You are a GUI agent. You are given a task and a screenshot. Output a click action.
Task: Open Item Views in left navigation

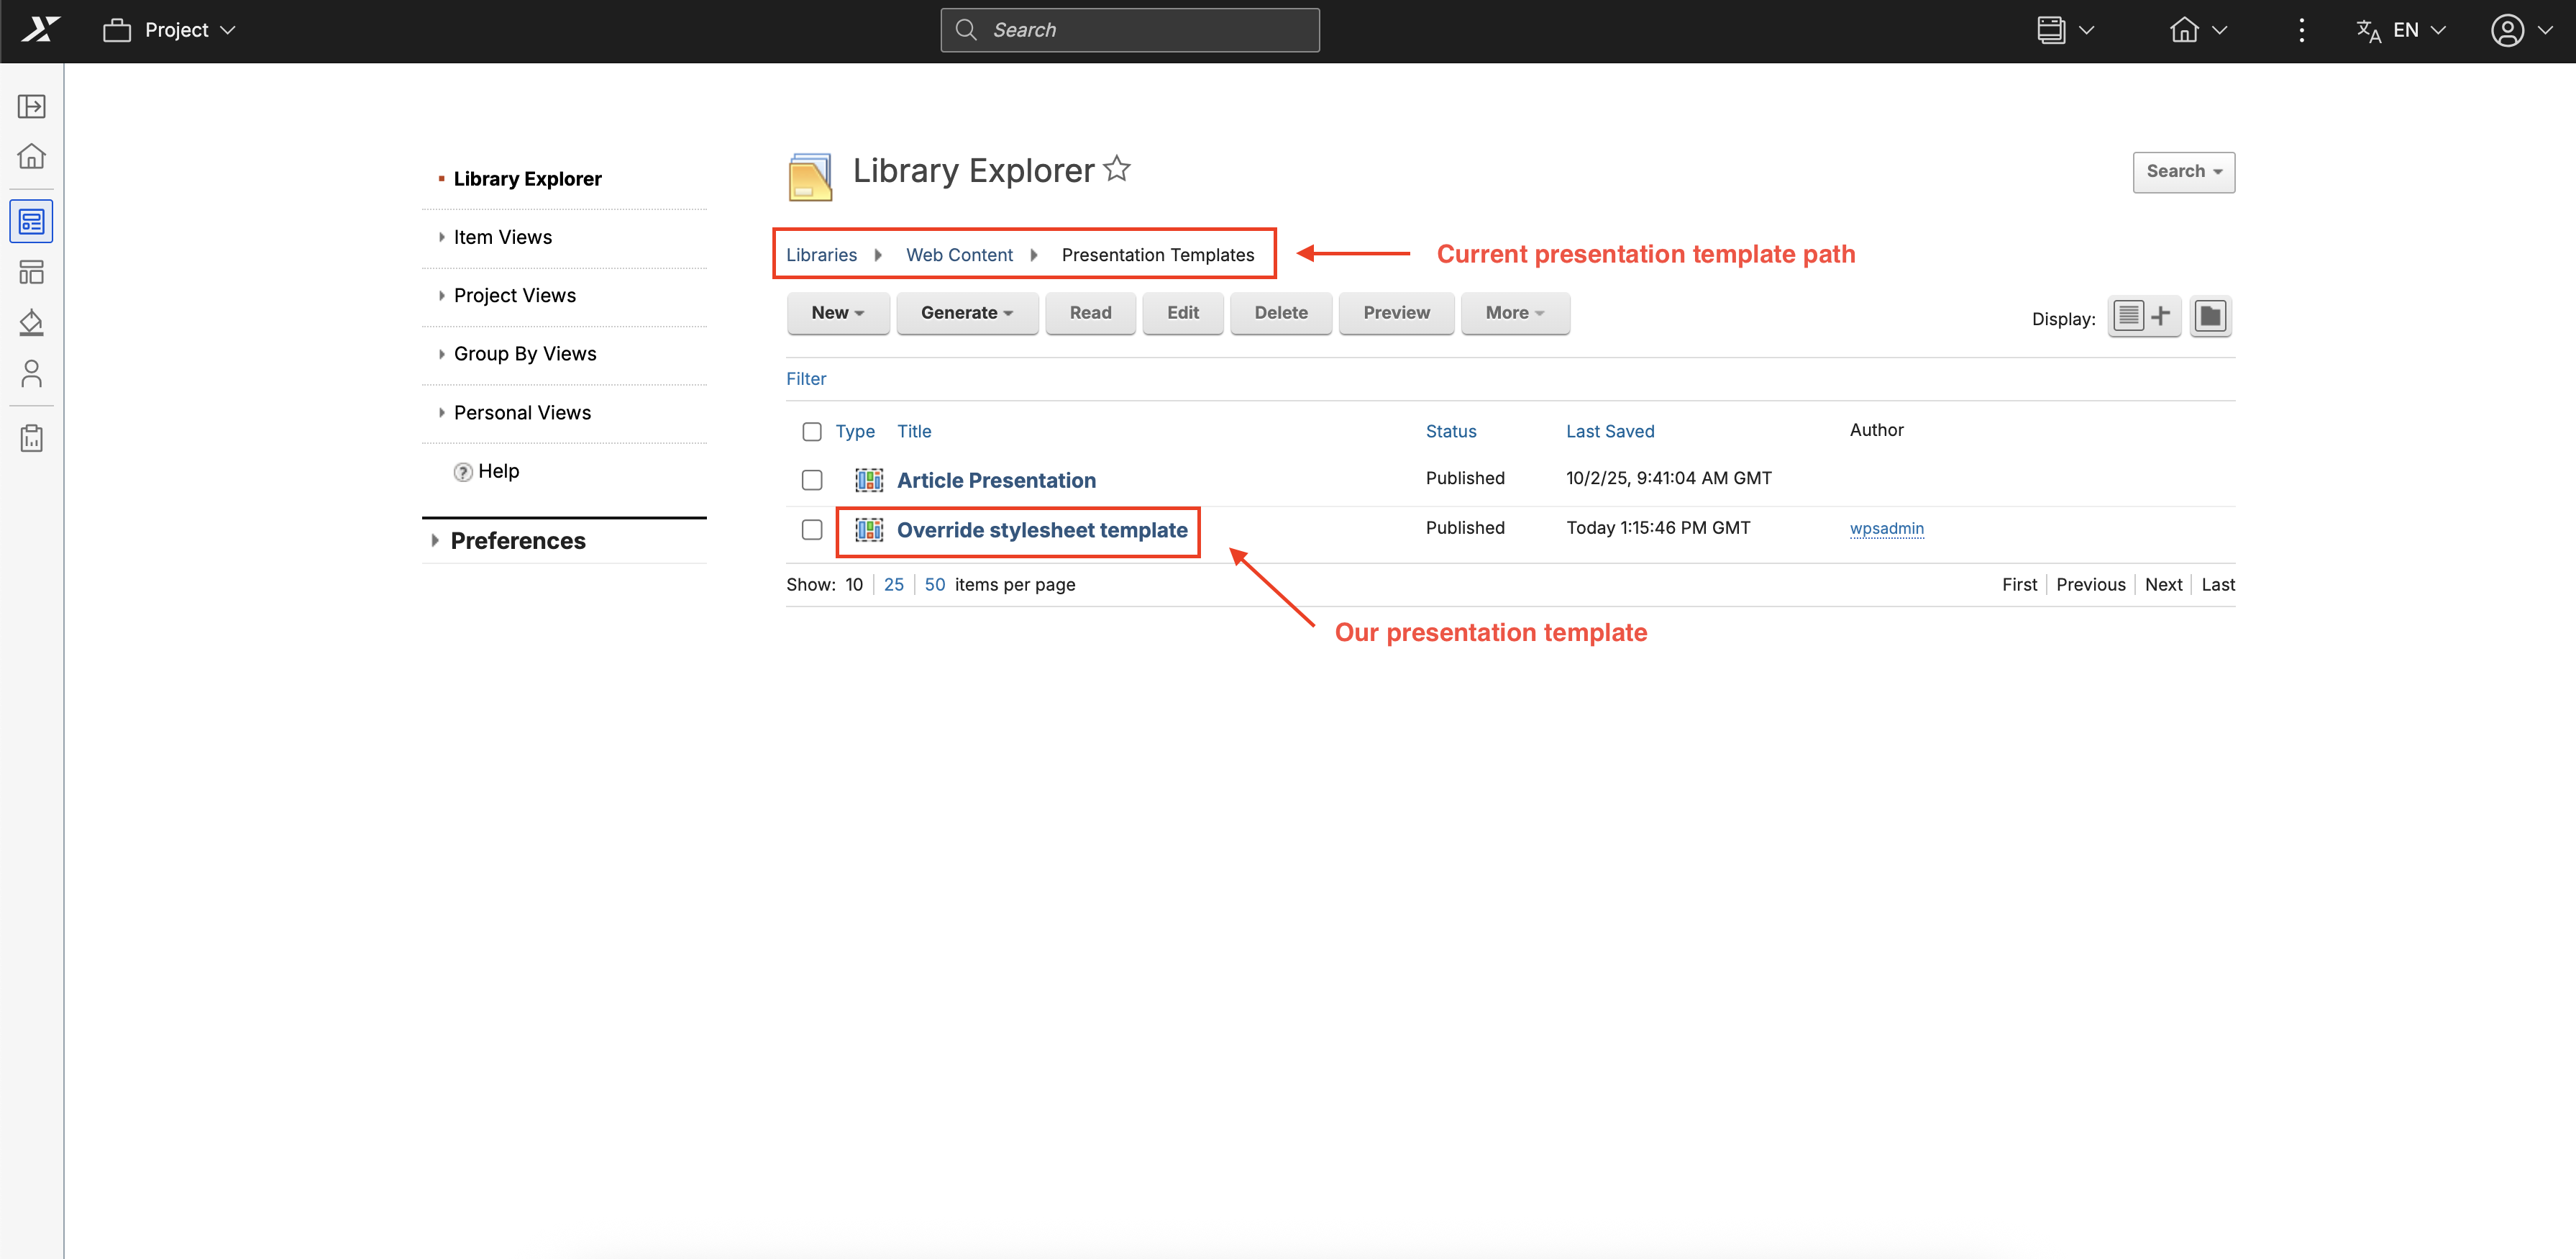(502, 237)
